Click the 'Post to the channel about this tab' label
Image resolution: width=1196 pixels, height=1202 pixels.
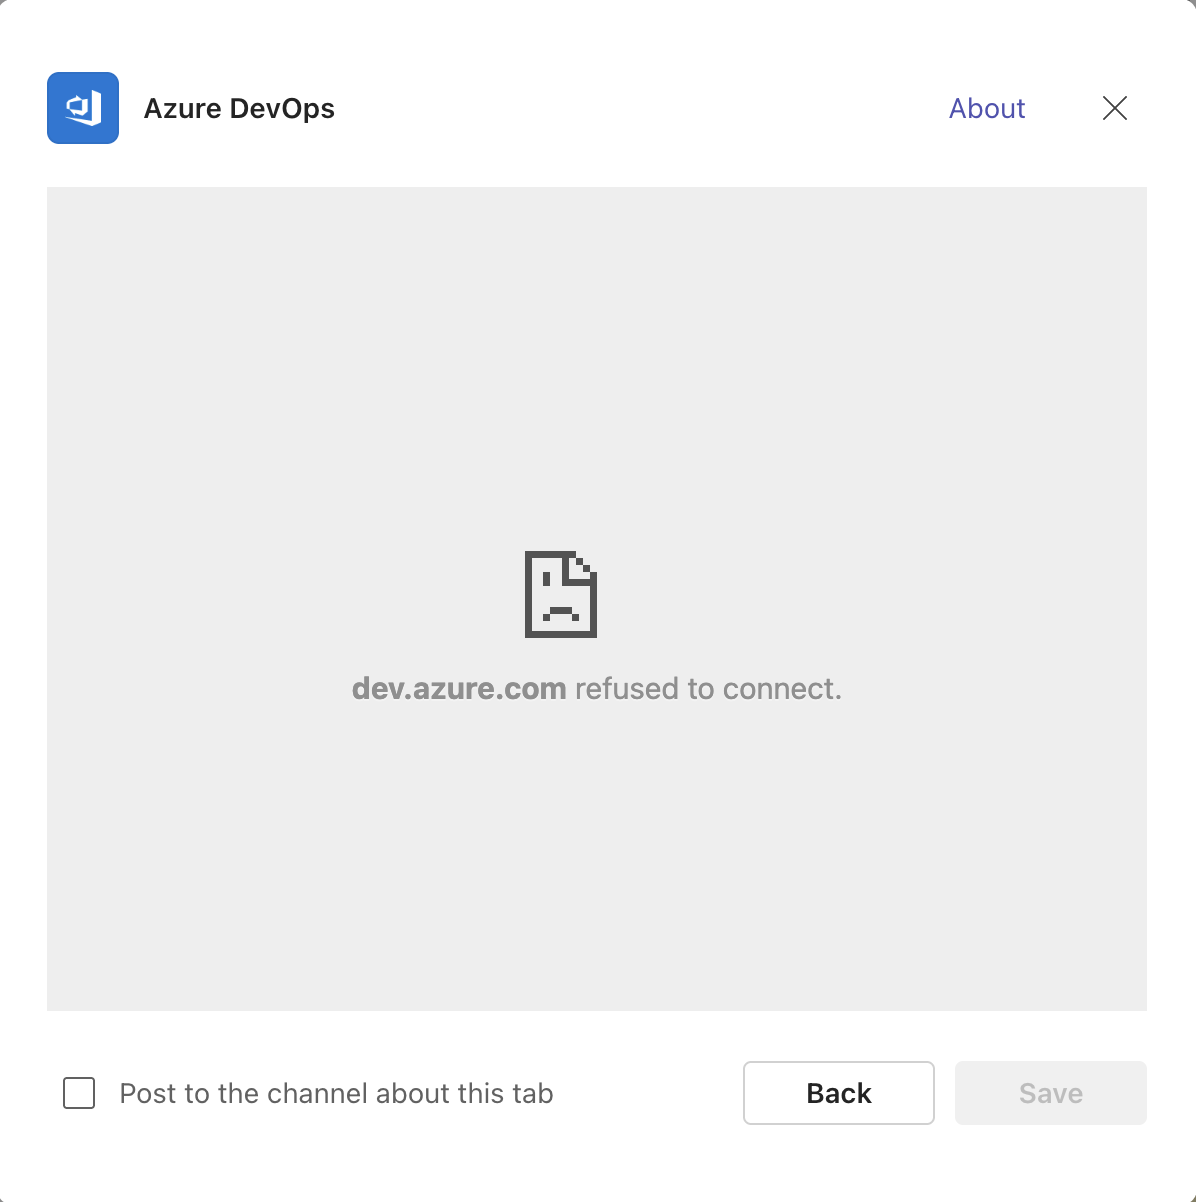[336, 1093]
